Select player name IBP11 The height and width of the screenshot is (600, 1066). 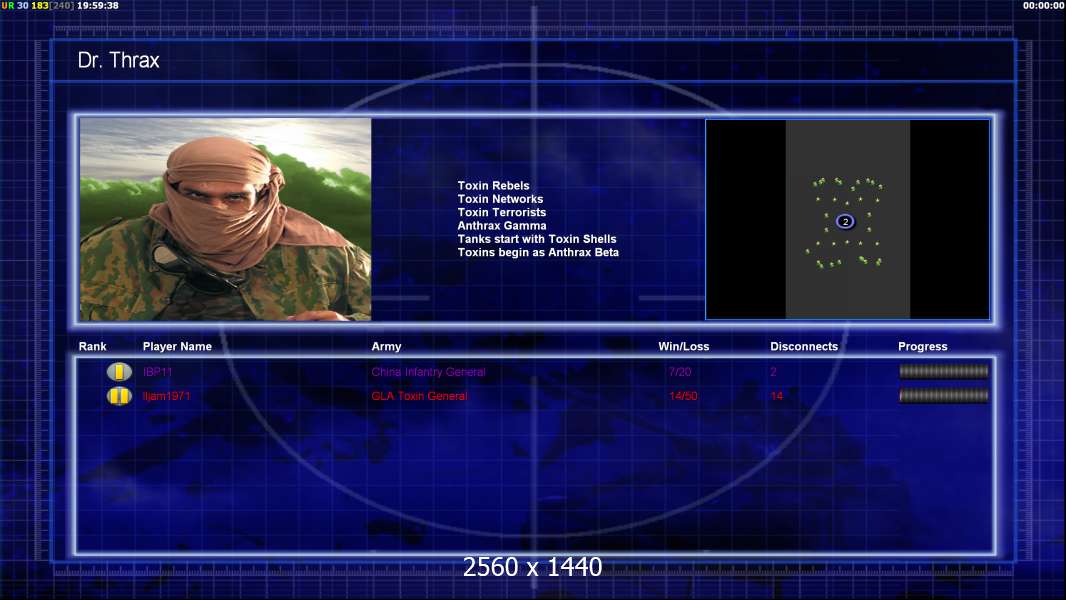point(157,372)
